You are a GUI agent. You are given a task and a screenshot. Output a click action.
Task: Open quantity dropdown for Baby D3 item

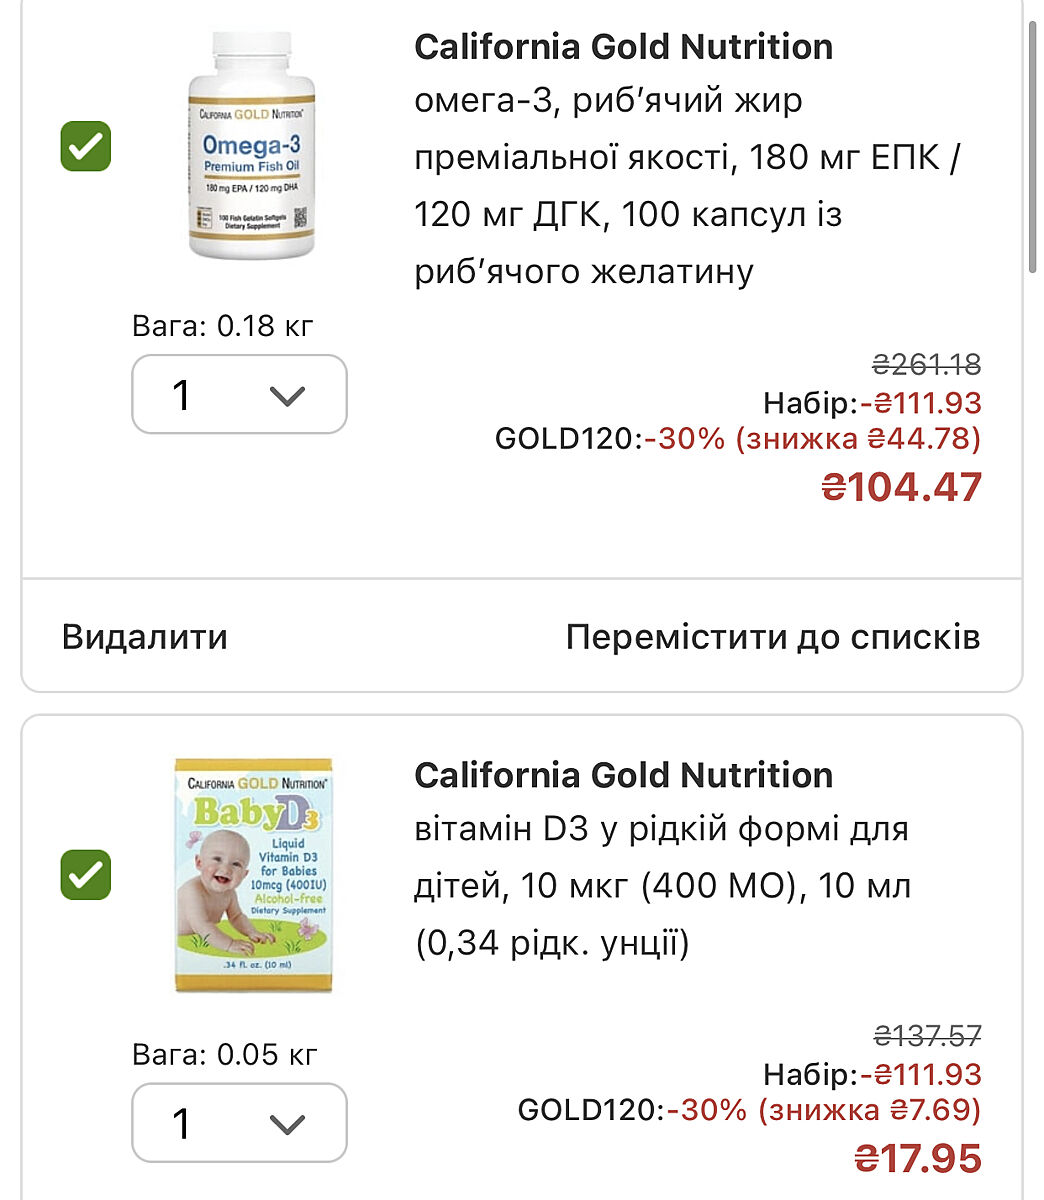(x=239, y=1123)
